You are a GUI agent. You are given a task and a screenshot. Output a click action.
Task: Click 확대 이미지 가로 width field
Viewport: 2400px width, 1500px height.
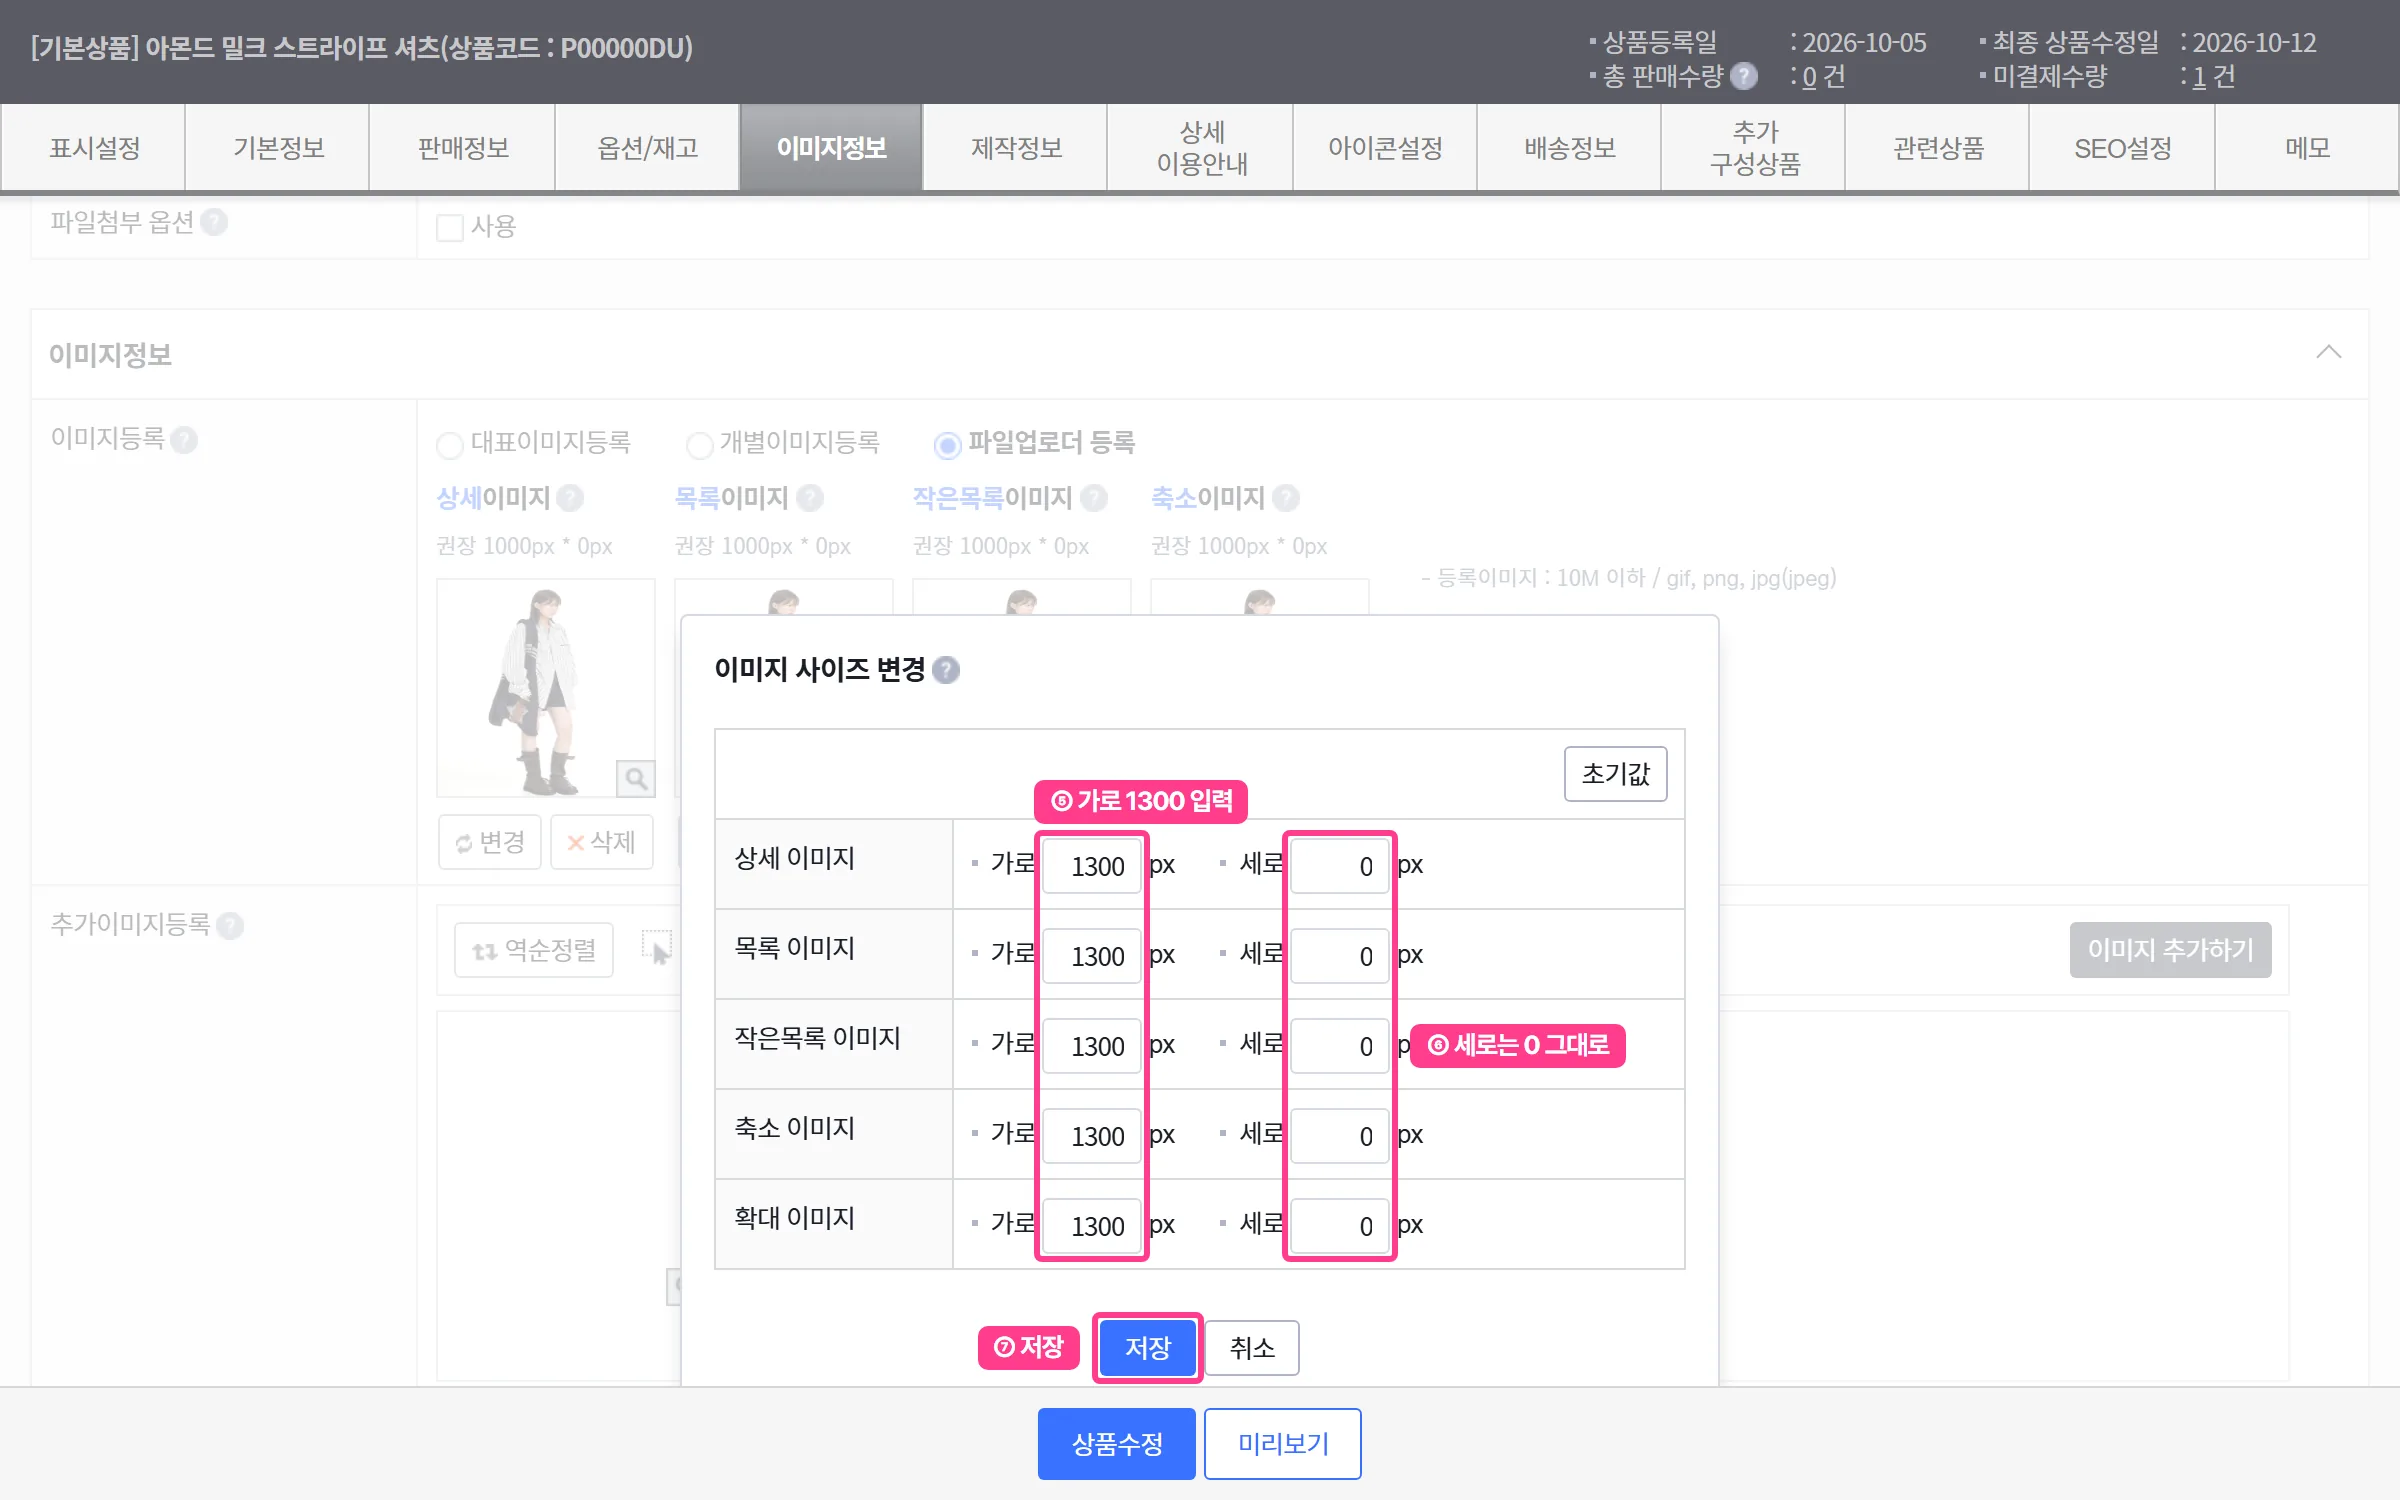[1092, 1226]
